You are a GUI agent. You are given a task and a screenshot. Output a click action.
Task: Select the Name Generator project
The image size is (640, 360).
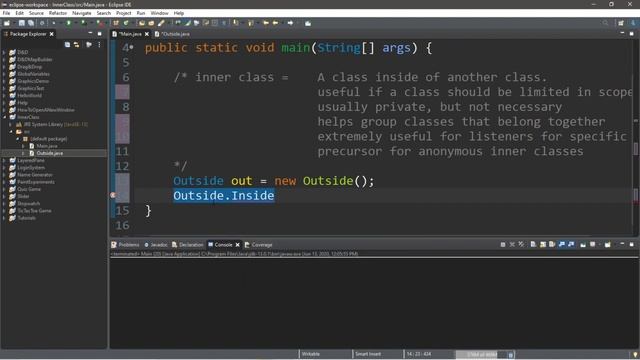[35, 175]
